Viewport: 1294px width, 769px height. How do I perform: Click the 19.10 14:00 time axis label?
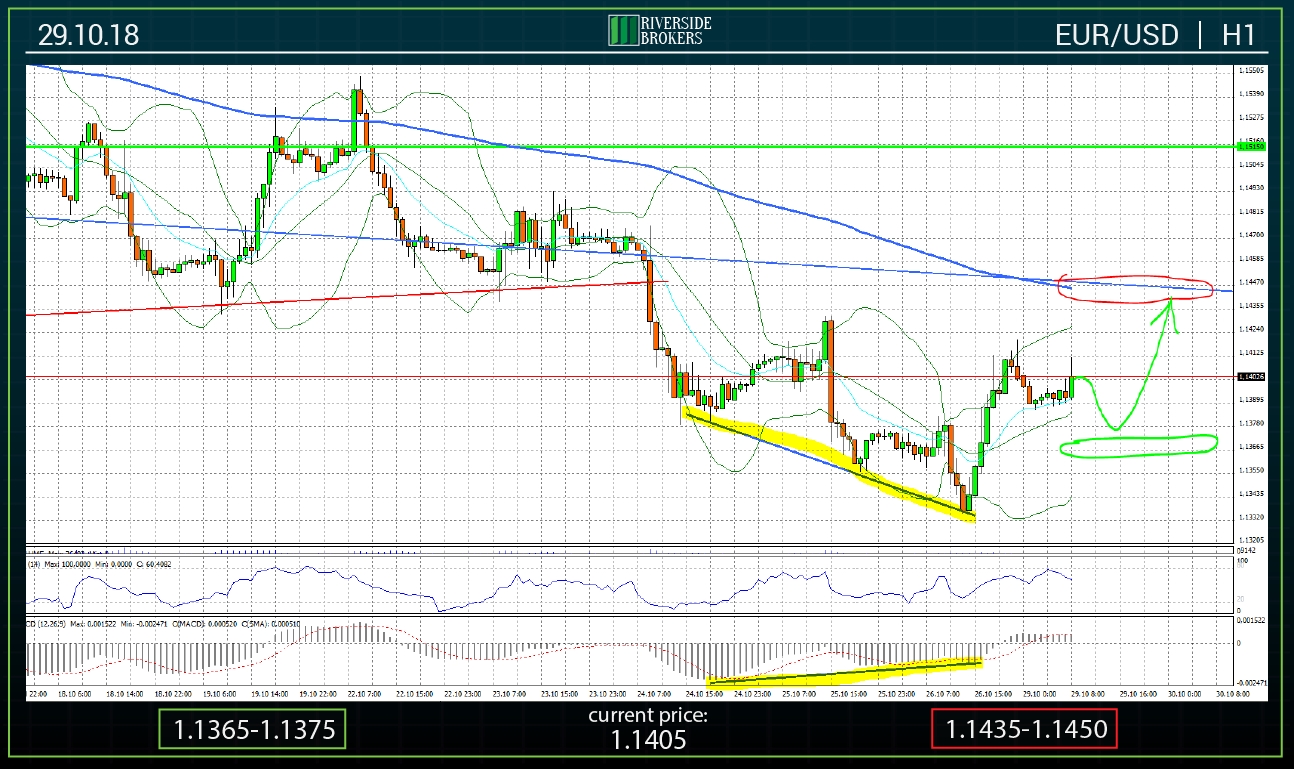click(x=270, y=693)
